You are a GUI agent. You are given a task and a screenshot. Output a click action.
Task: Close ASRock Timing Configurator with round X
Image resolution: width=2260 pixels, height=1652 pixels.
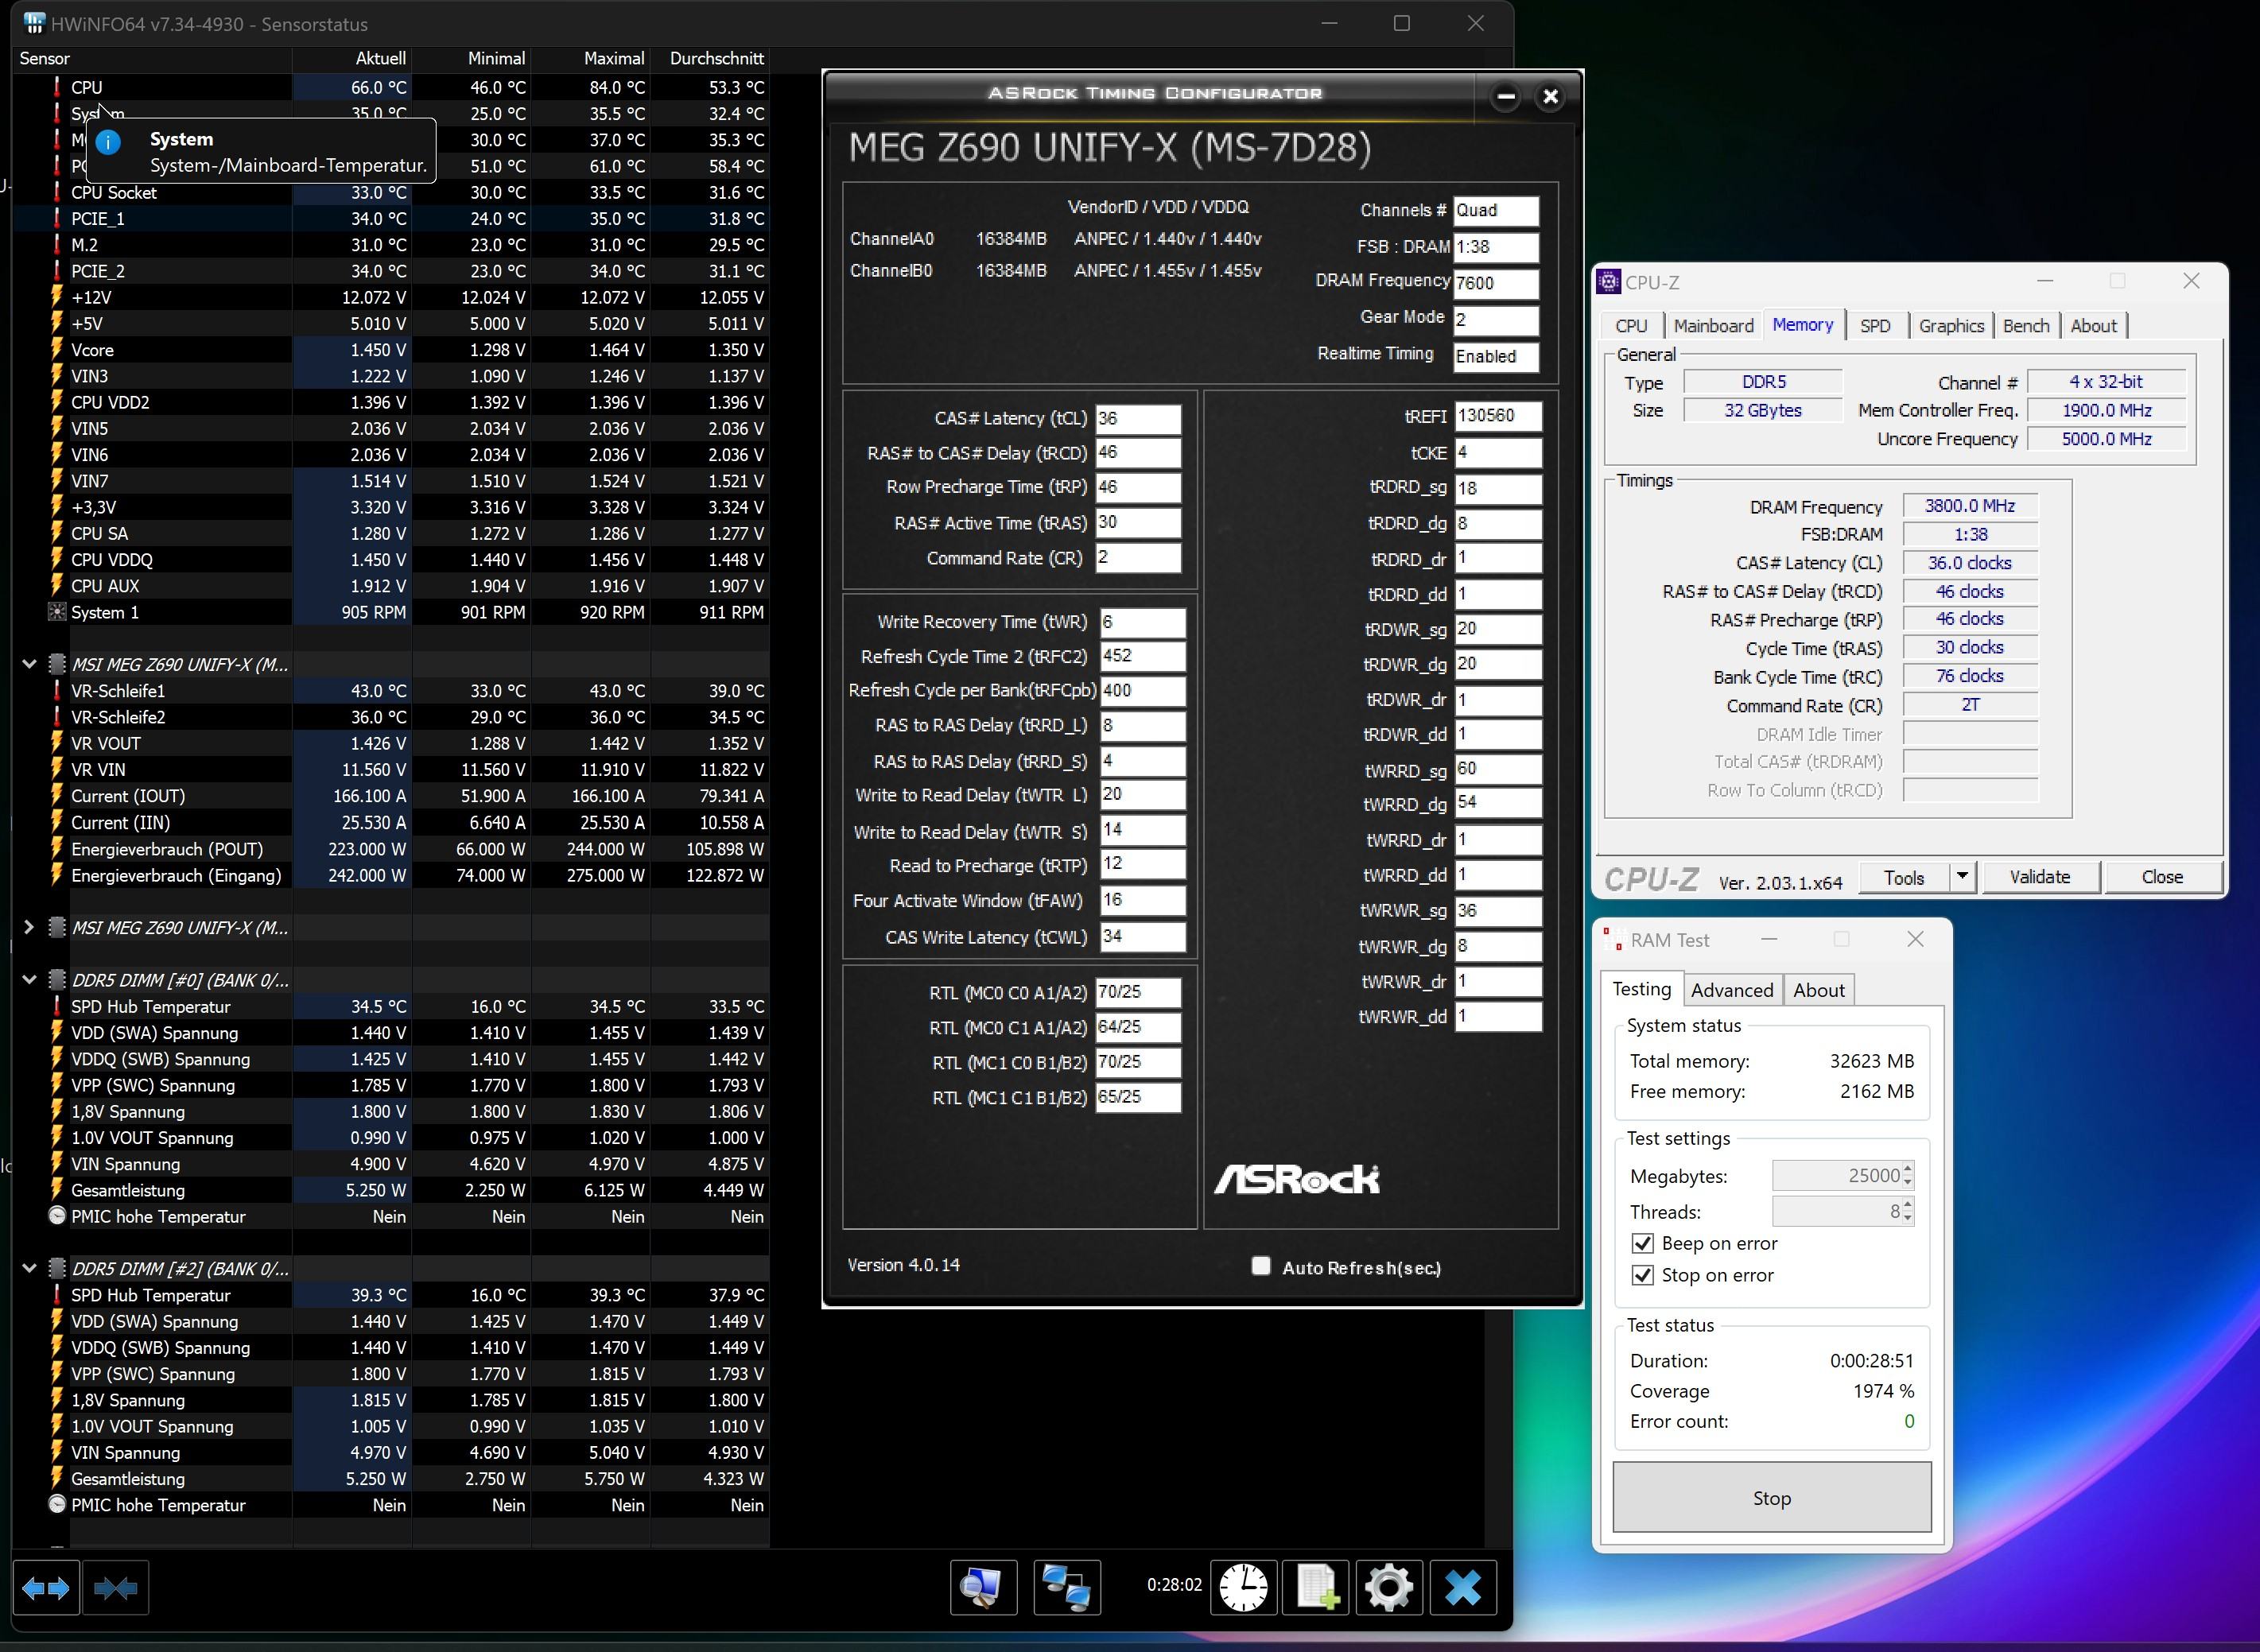1550,97
